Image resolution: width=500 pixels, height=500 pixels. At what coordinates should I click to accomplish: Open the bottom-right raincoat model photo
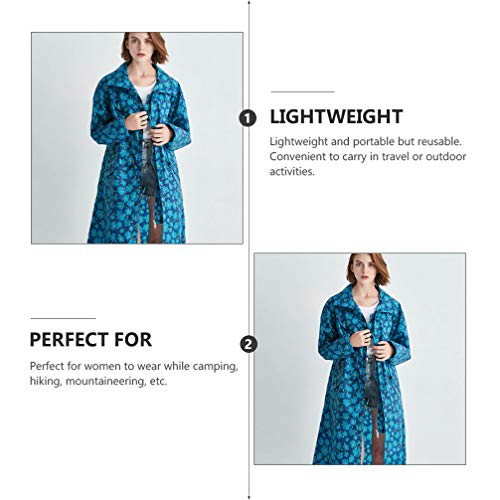(360, 359)
